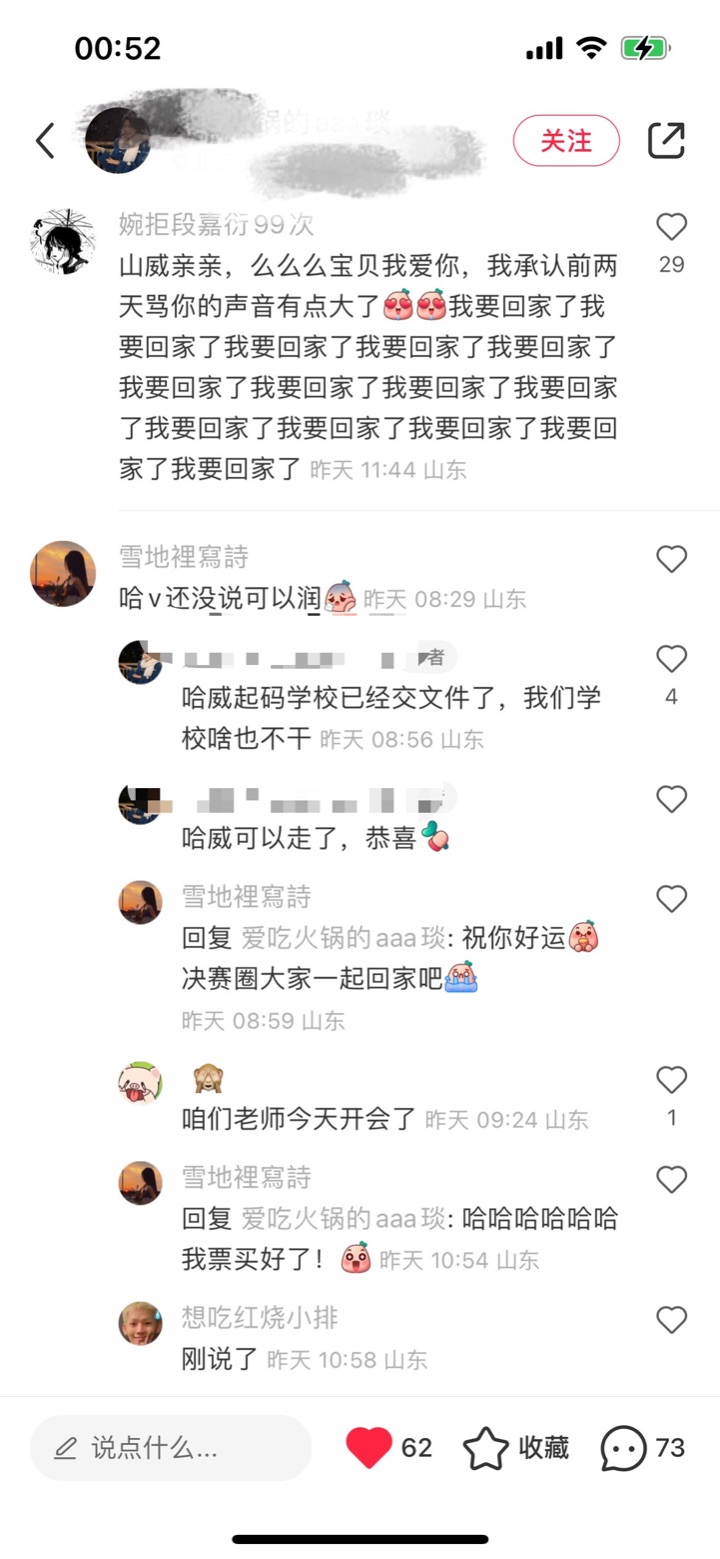720x1559 pixels.
Task: Open the pig avatar of the monkey-emoji commenter
Action: [x=140, y=1083]
